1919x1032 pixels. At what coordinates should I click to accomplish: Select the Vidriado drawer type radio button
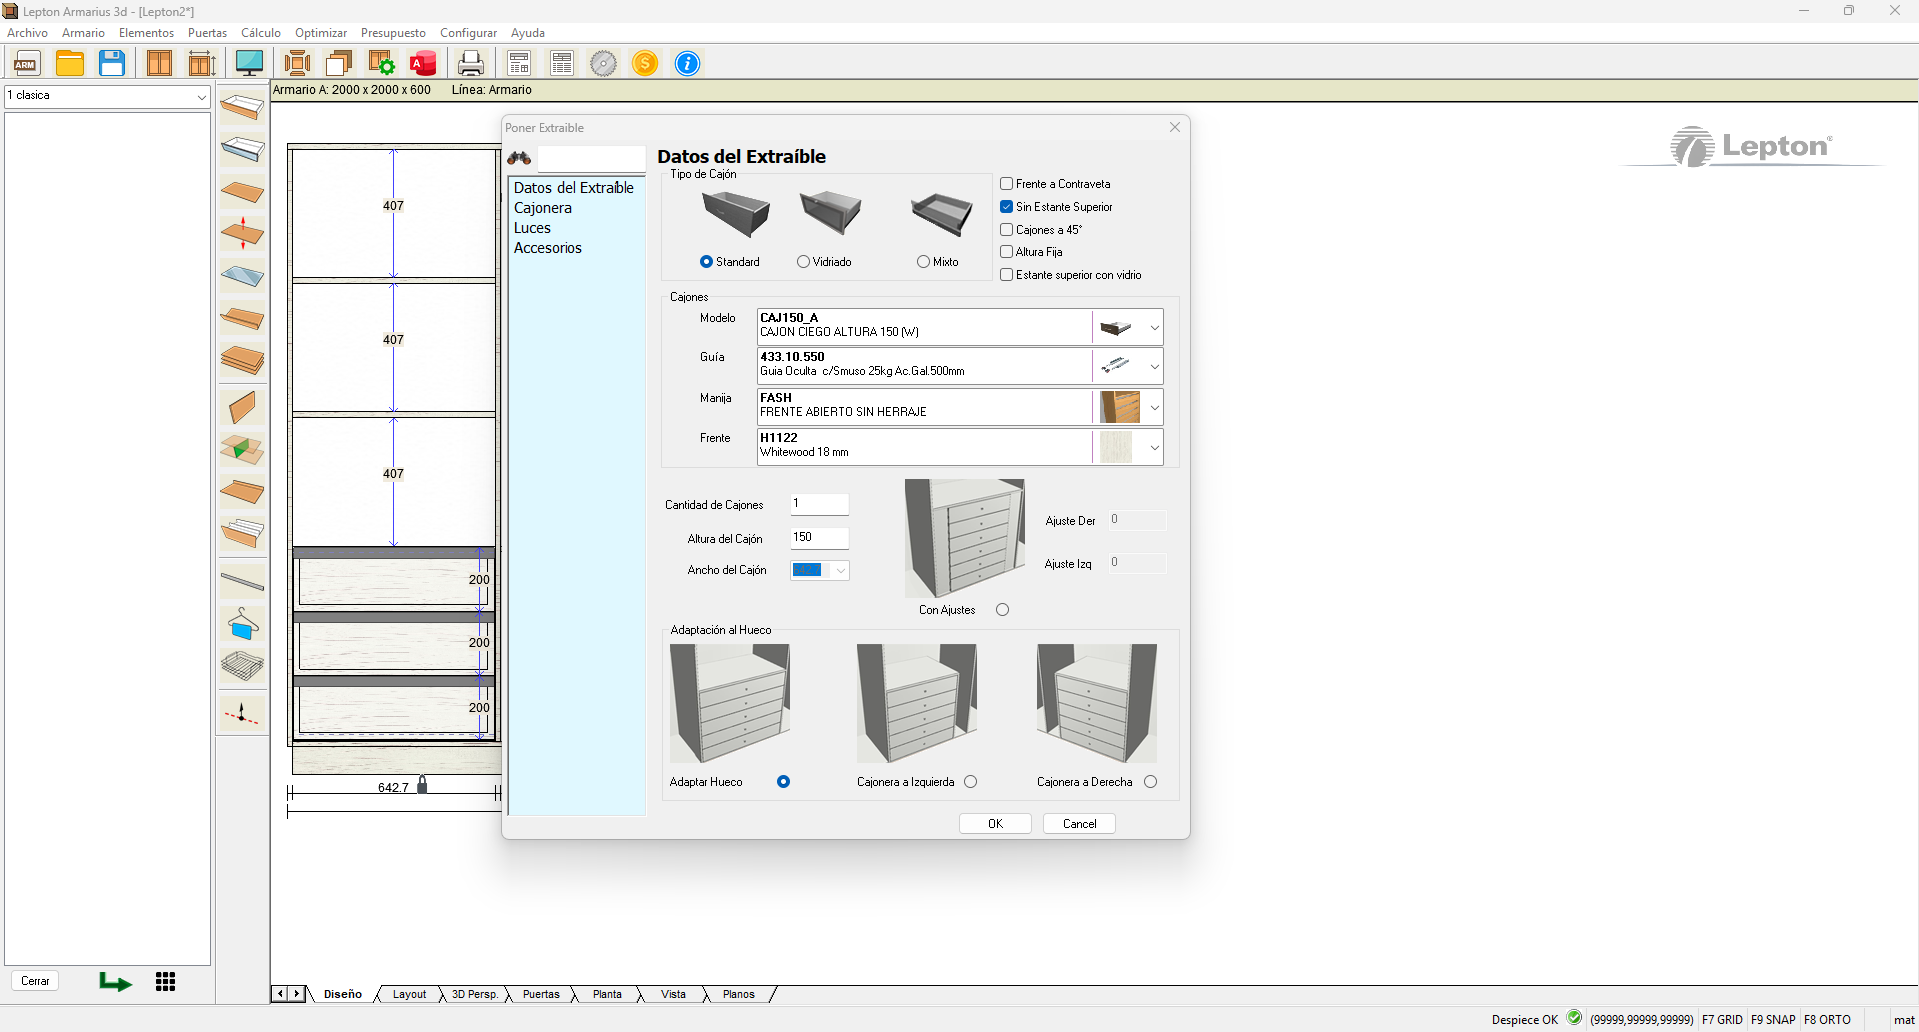pos(803,262)
